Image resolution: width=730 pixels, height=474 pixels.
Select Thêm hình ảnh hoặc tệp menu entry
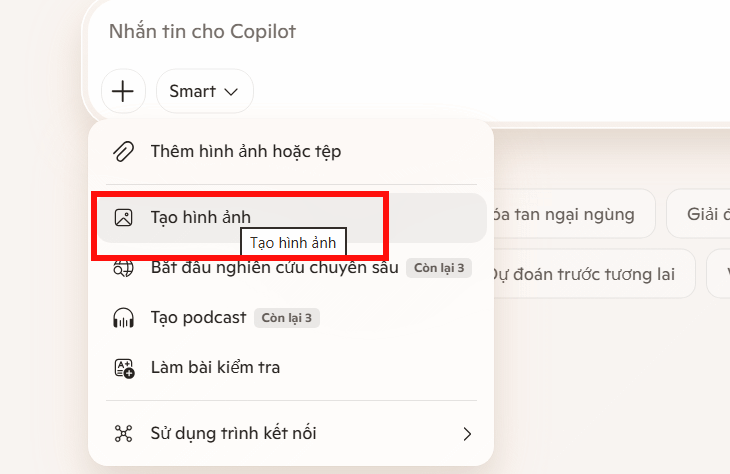pyautogui.click(x=246, y=152)
